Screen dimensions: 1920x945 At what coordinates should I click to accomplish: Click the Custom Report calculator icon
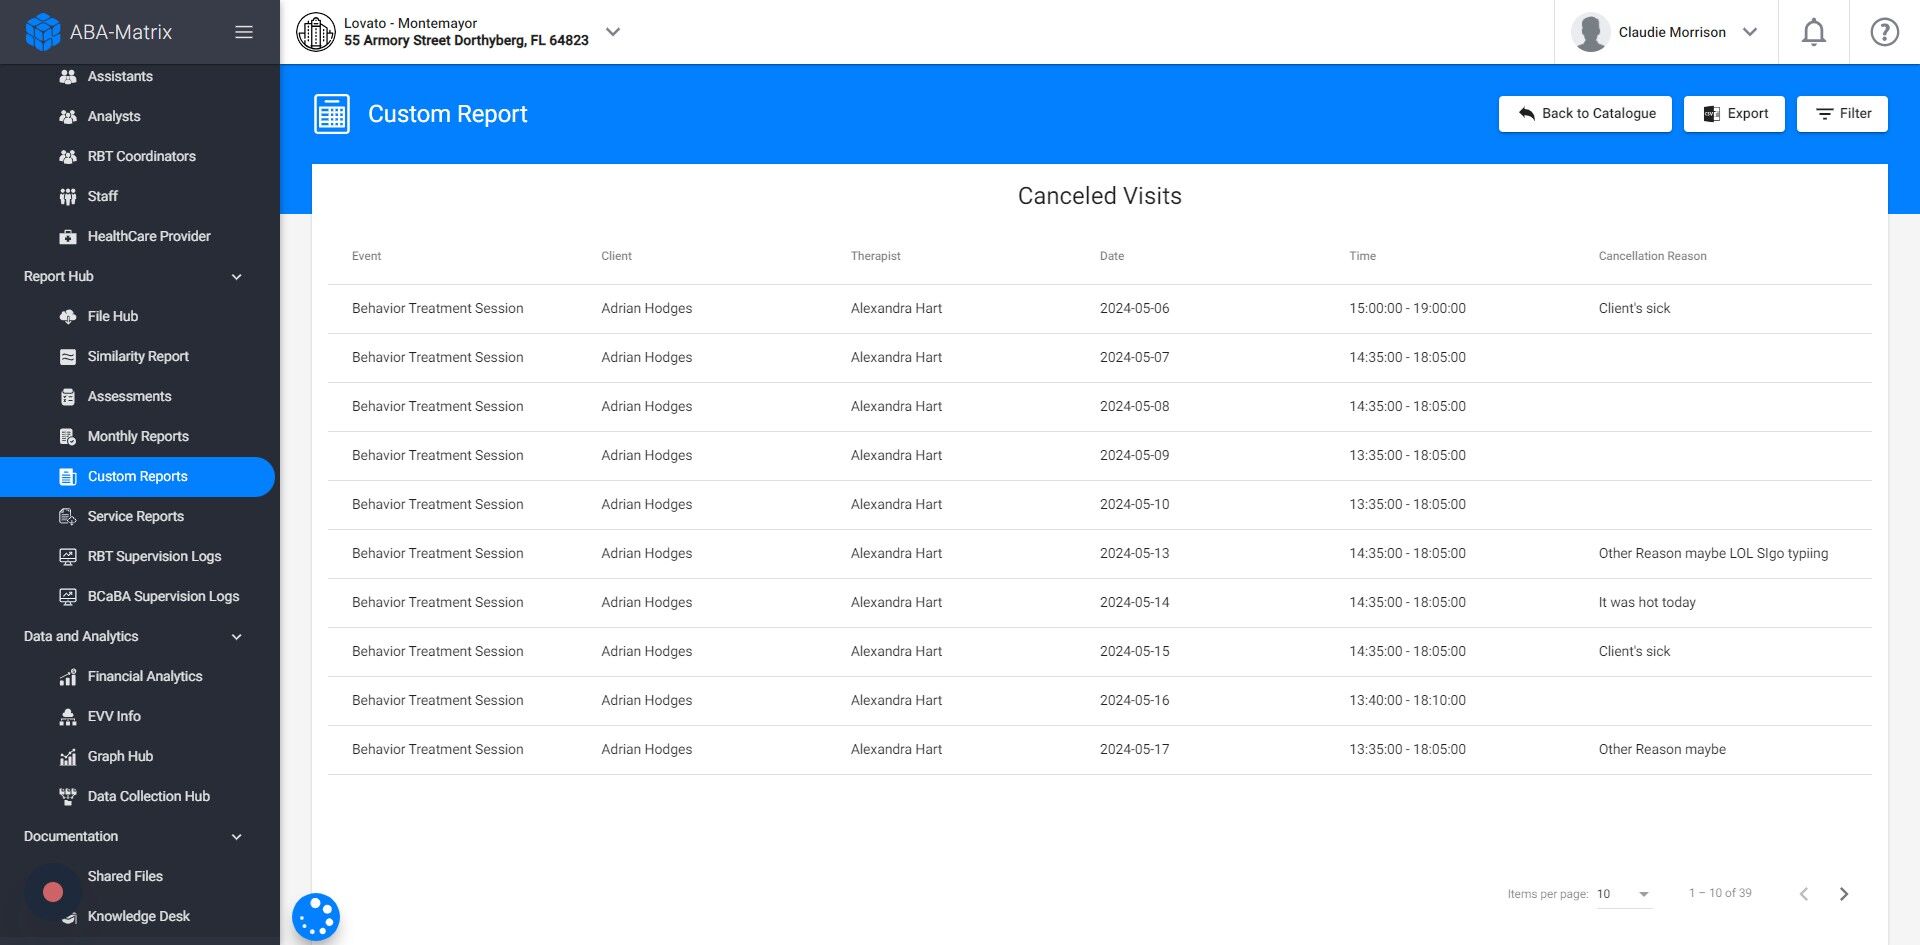click(x=332, y=114)
